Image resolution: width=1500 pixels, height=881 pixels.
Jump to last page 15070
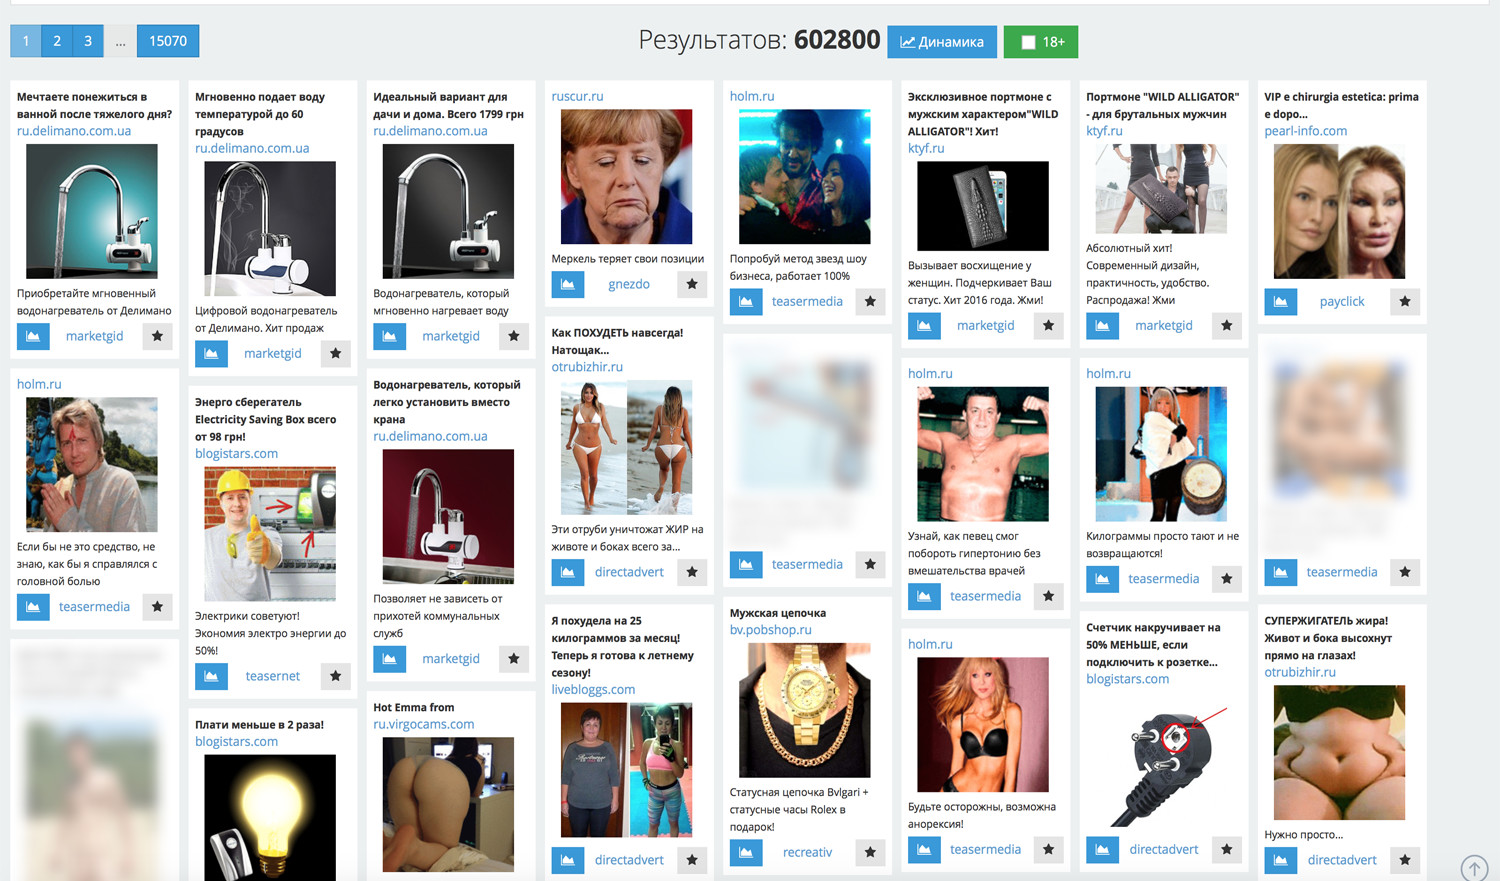(168, 41)
